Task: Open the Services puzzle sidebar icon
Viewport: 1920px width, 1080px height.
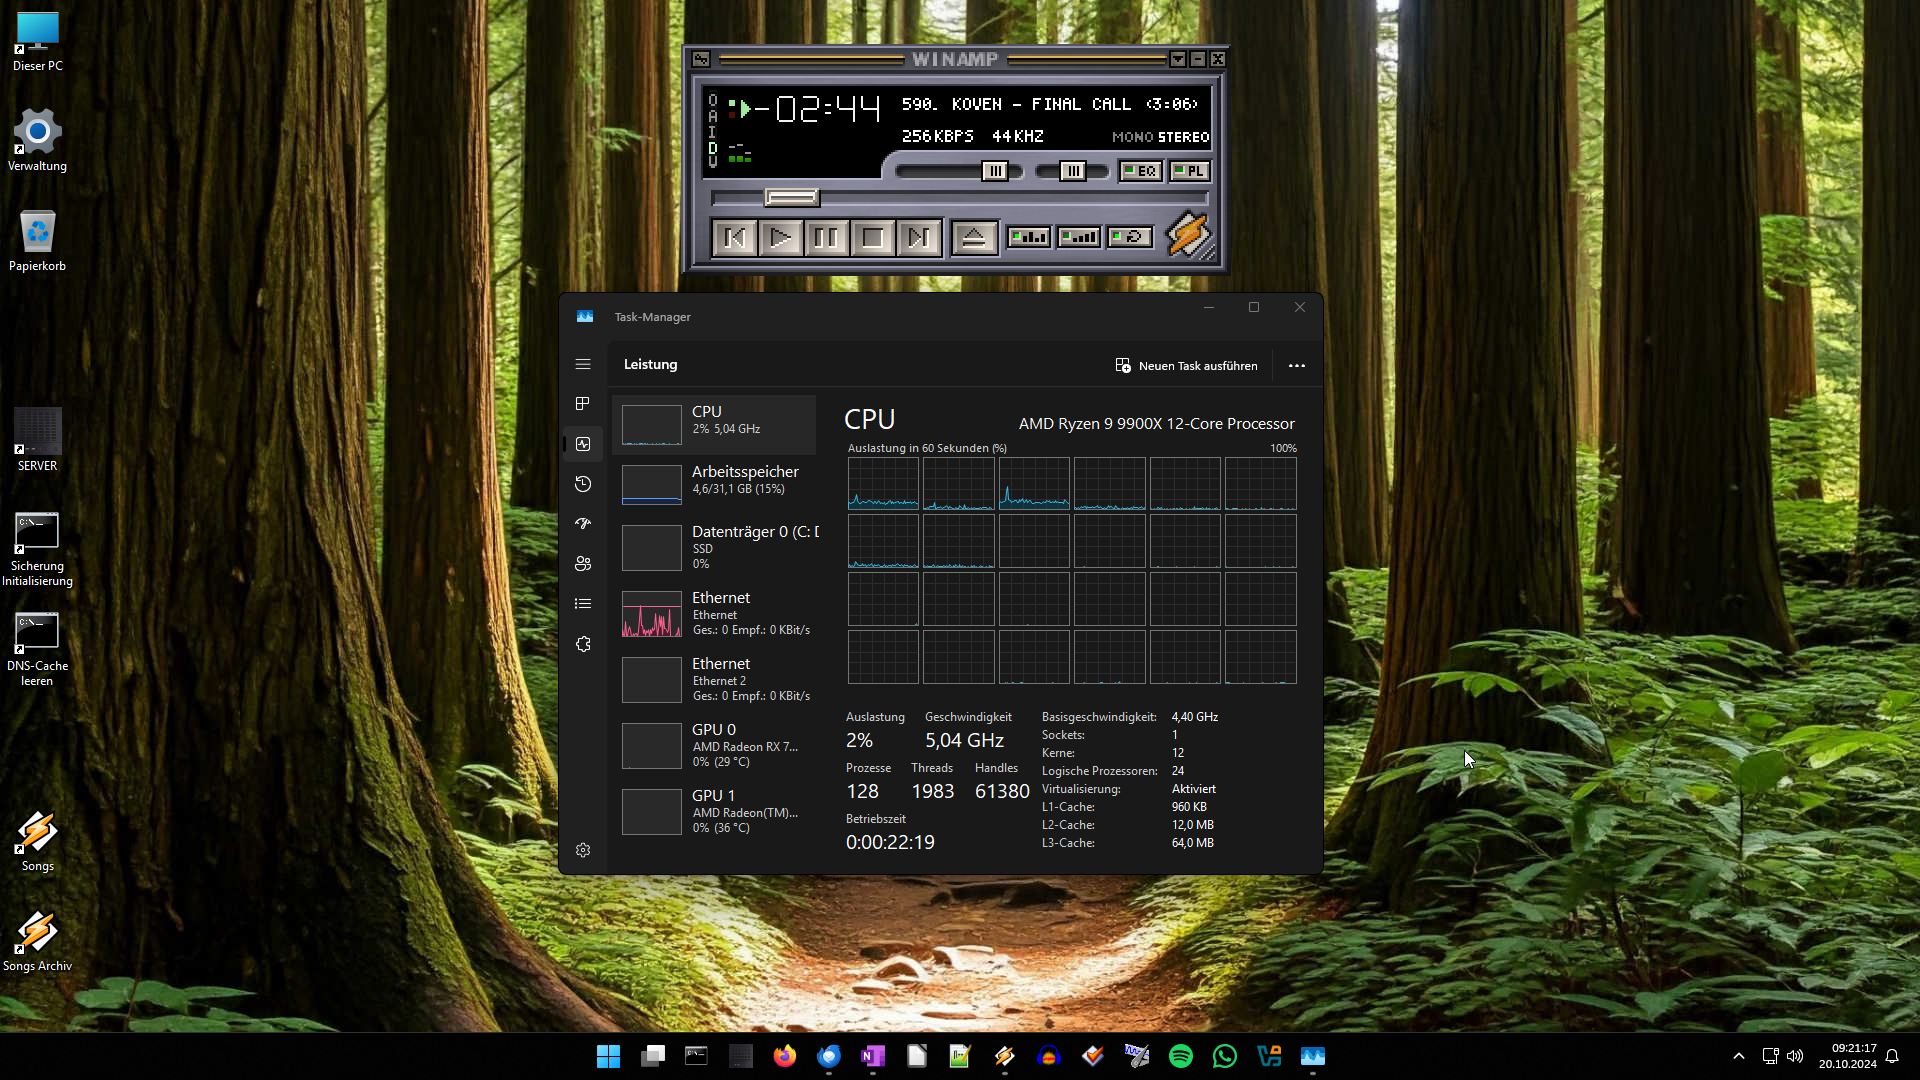Action: [583, 644]
